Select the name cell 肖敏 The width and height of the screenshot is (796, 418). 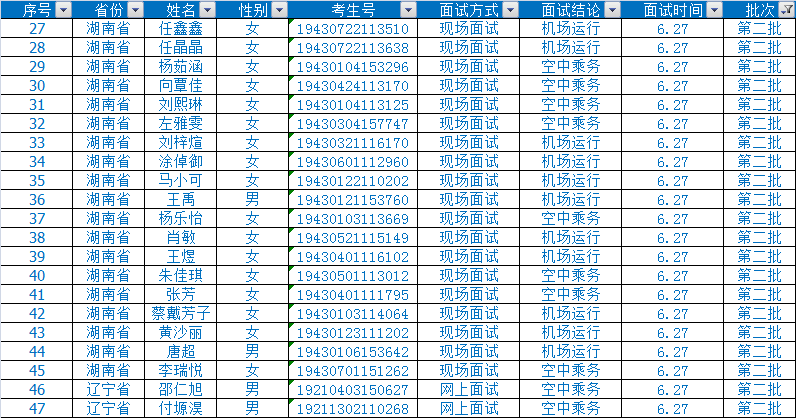[x=181, y=238]
